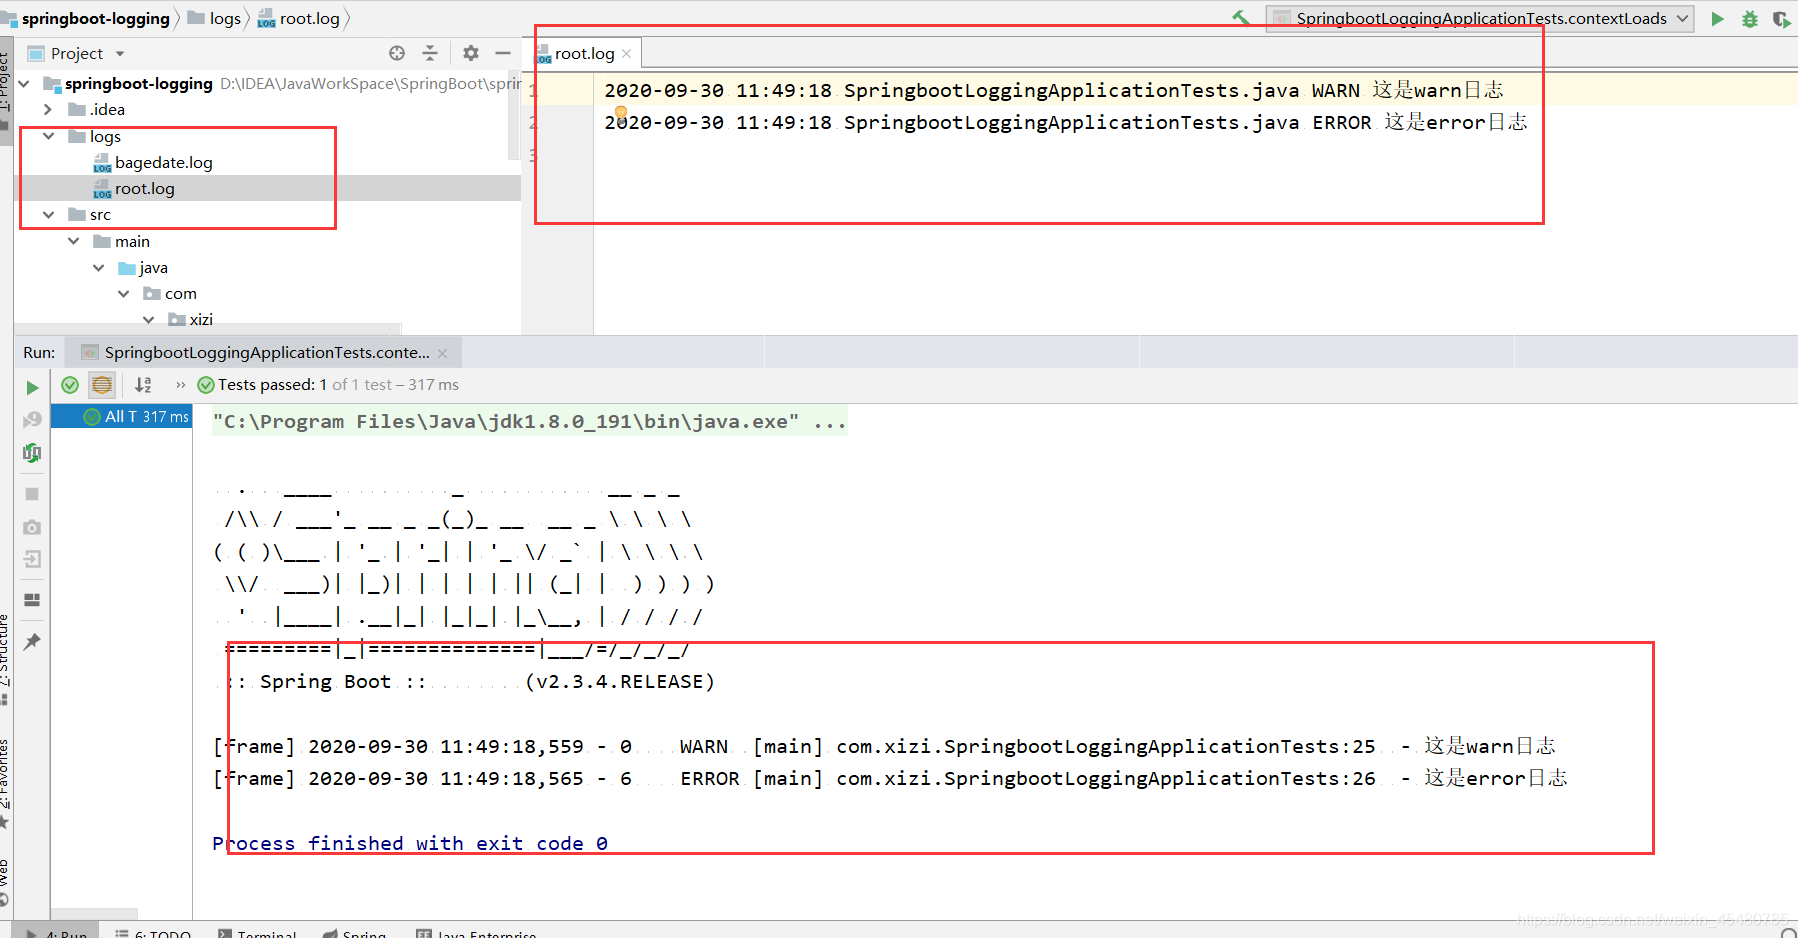1798x938 pixels.
Task: Toggle Sort Alphabetically in test runner
Action: pos(143,385)
